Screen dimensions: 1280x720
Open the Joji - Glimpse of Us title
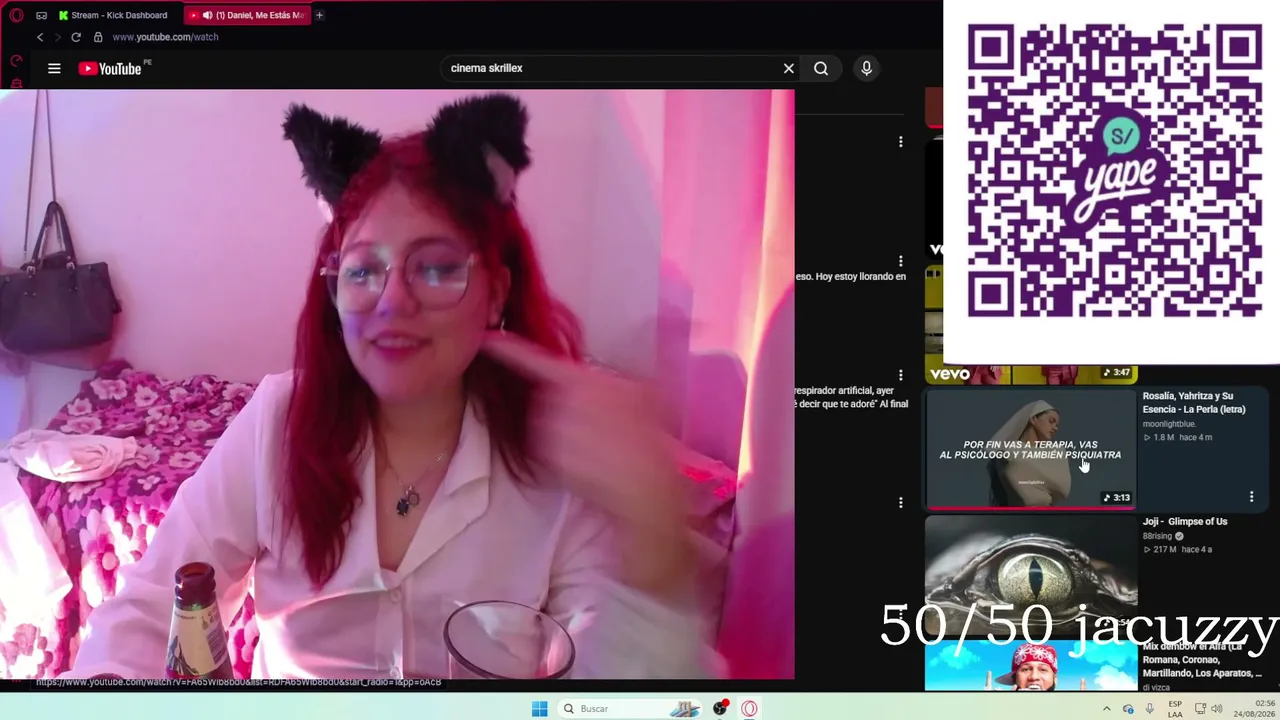click(1185, 521)
